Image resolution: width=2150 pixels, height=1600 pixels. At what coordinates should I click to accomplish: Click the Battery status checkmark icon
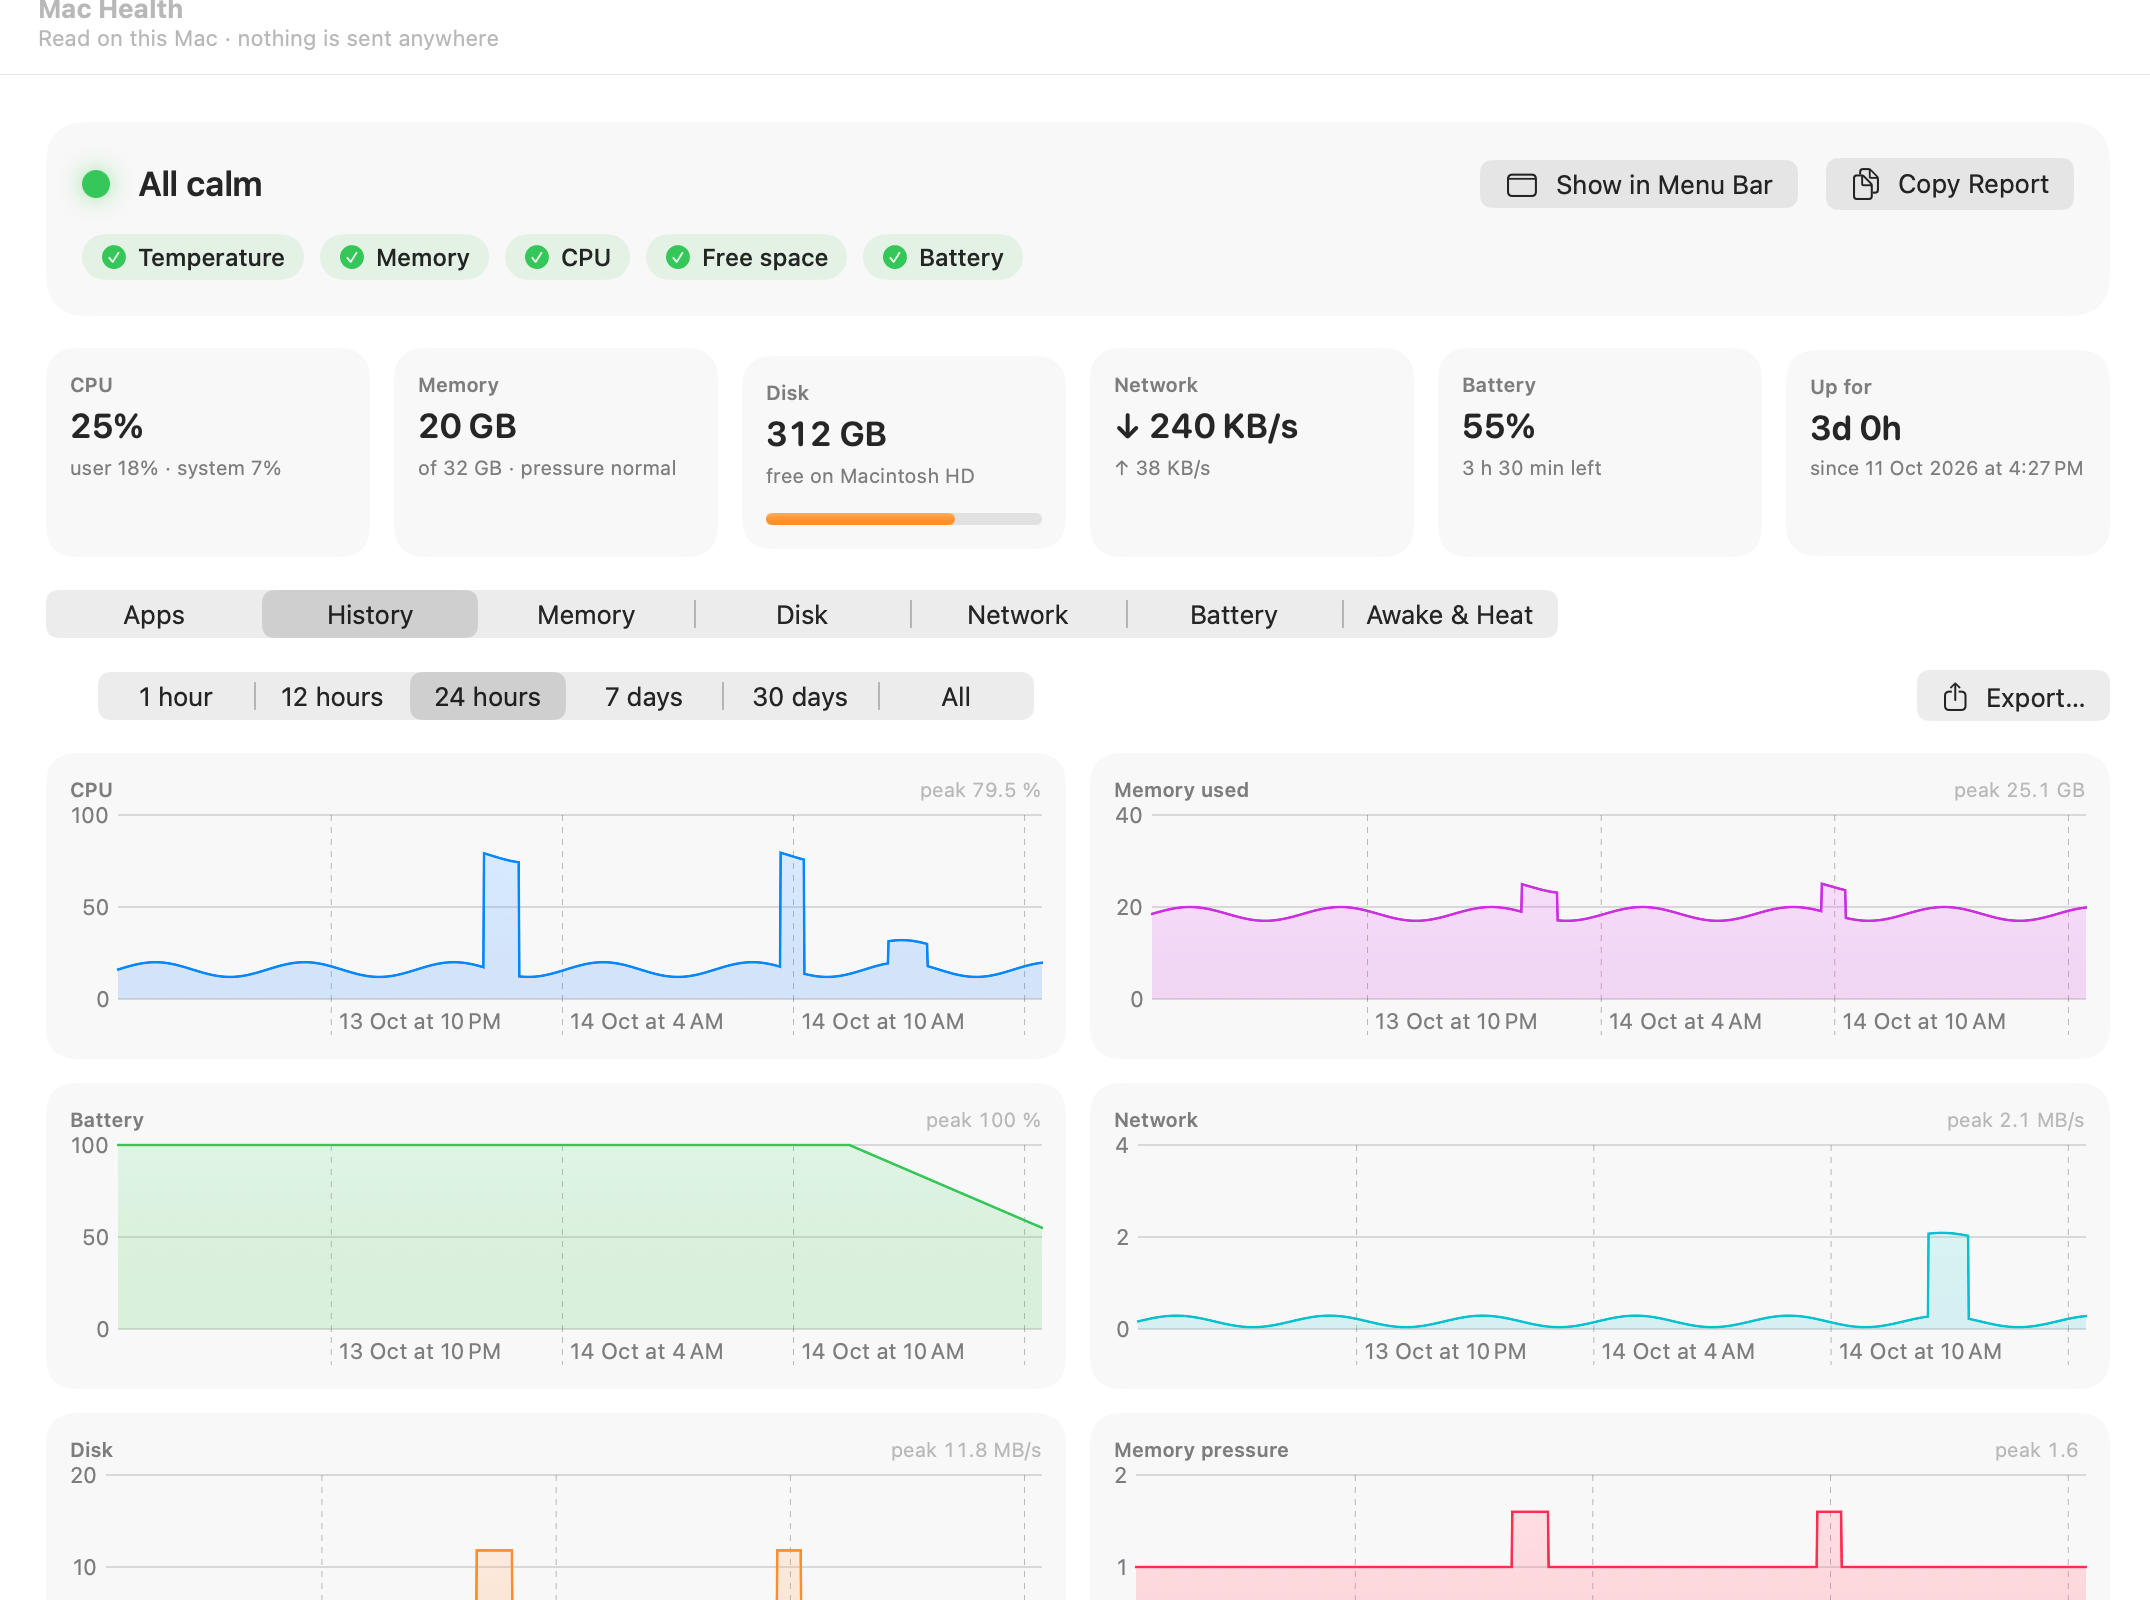coord(895,258)
